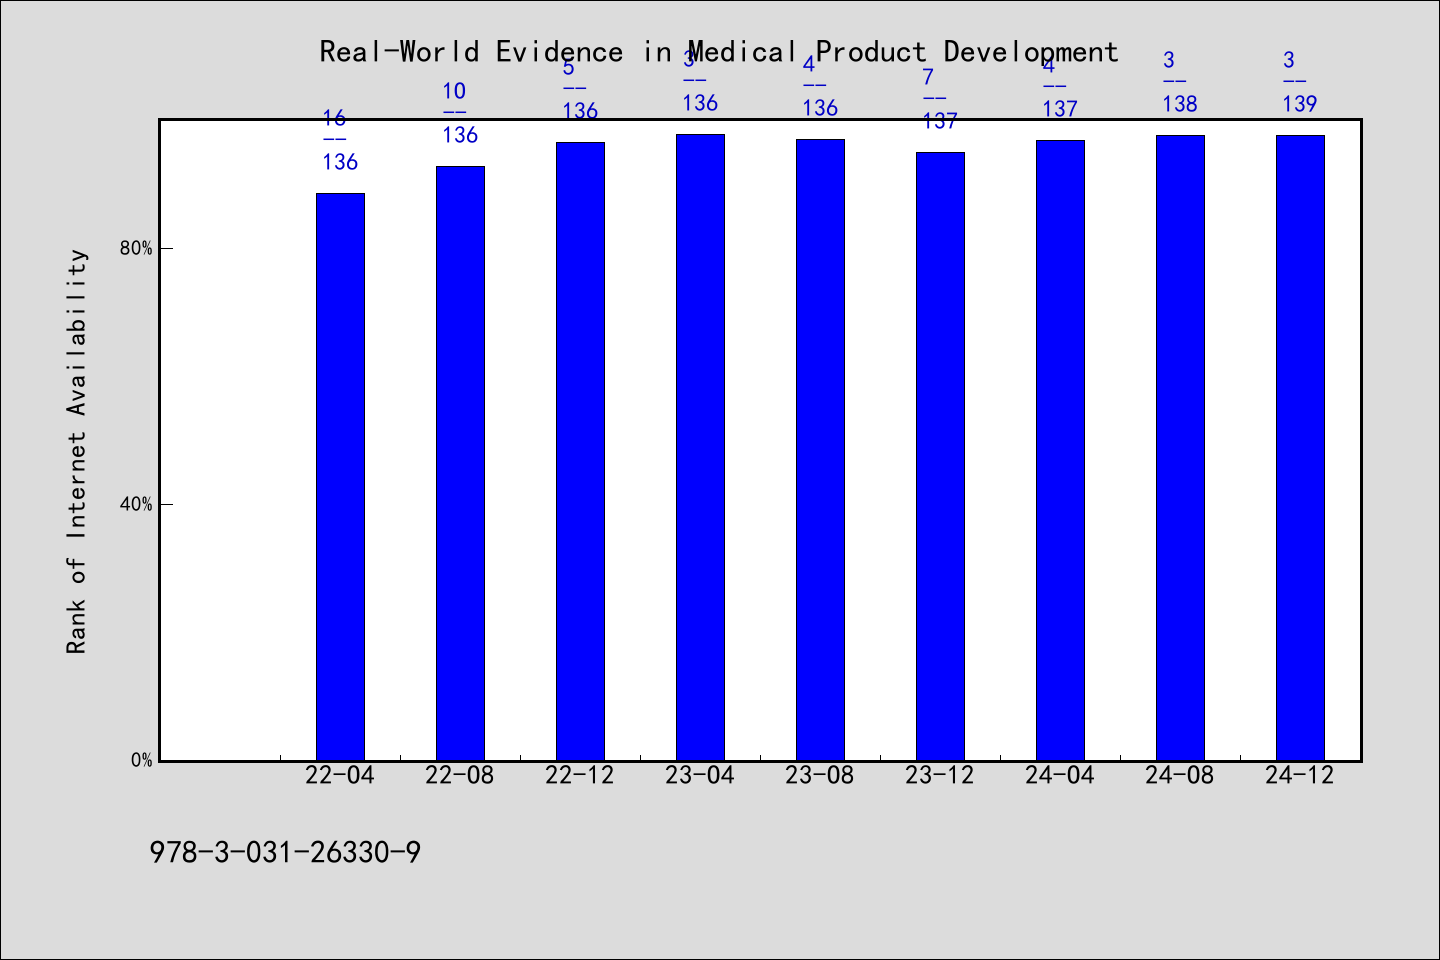The height and width of the screenshot is (960, 1440).
Task: Click the rank label 3/136 above 23-04 bar
Action: pyautogui.click(x=700, y=81)
